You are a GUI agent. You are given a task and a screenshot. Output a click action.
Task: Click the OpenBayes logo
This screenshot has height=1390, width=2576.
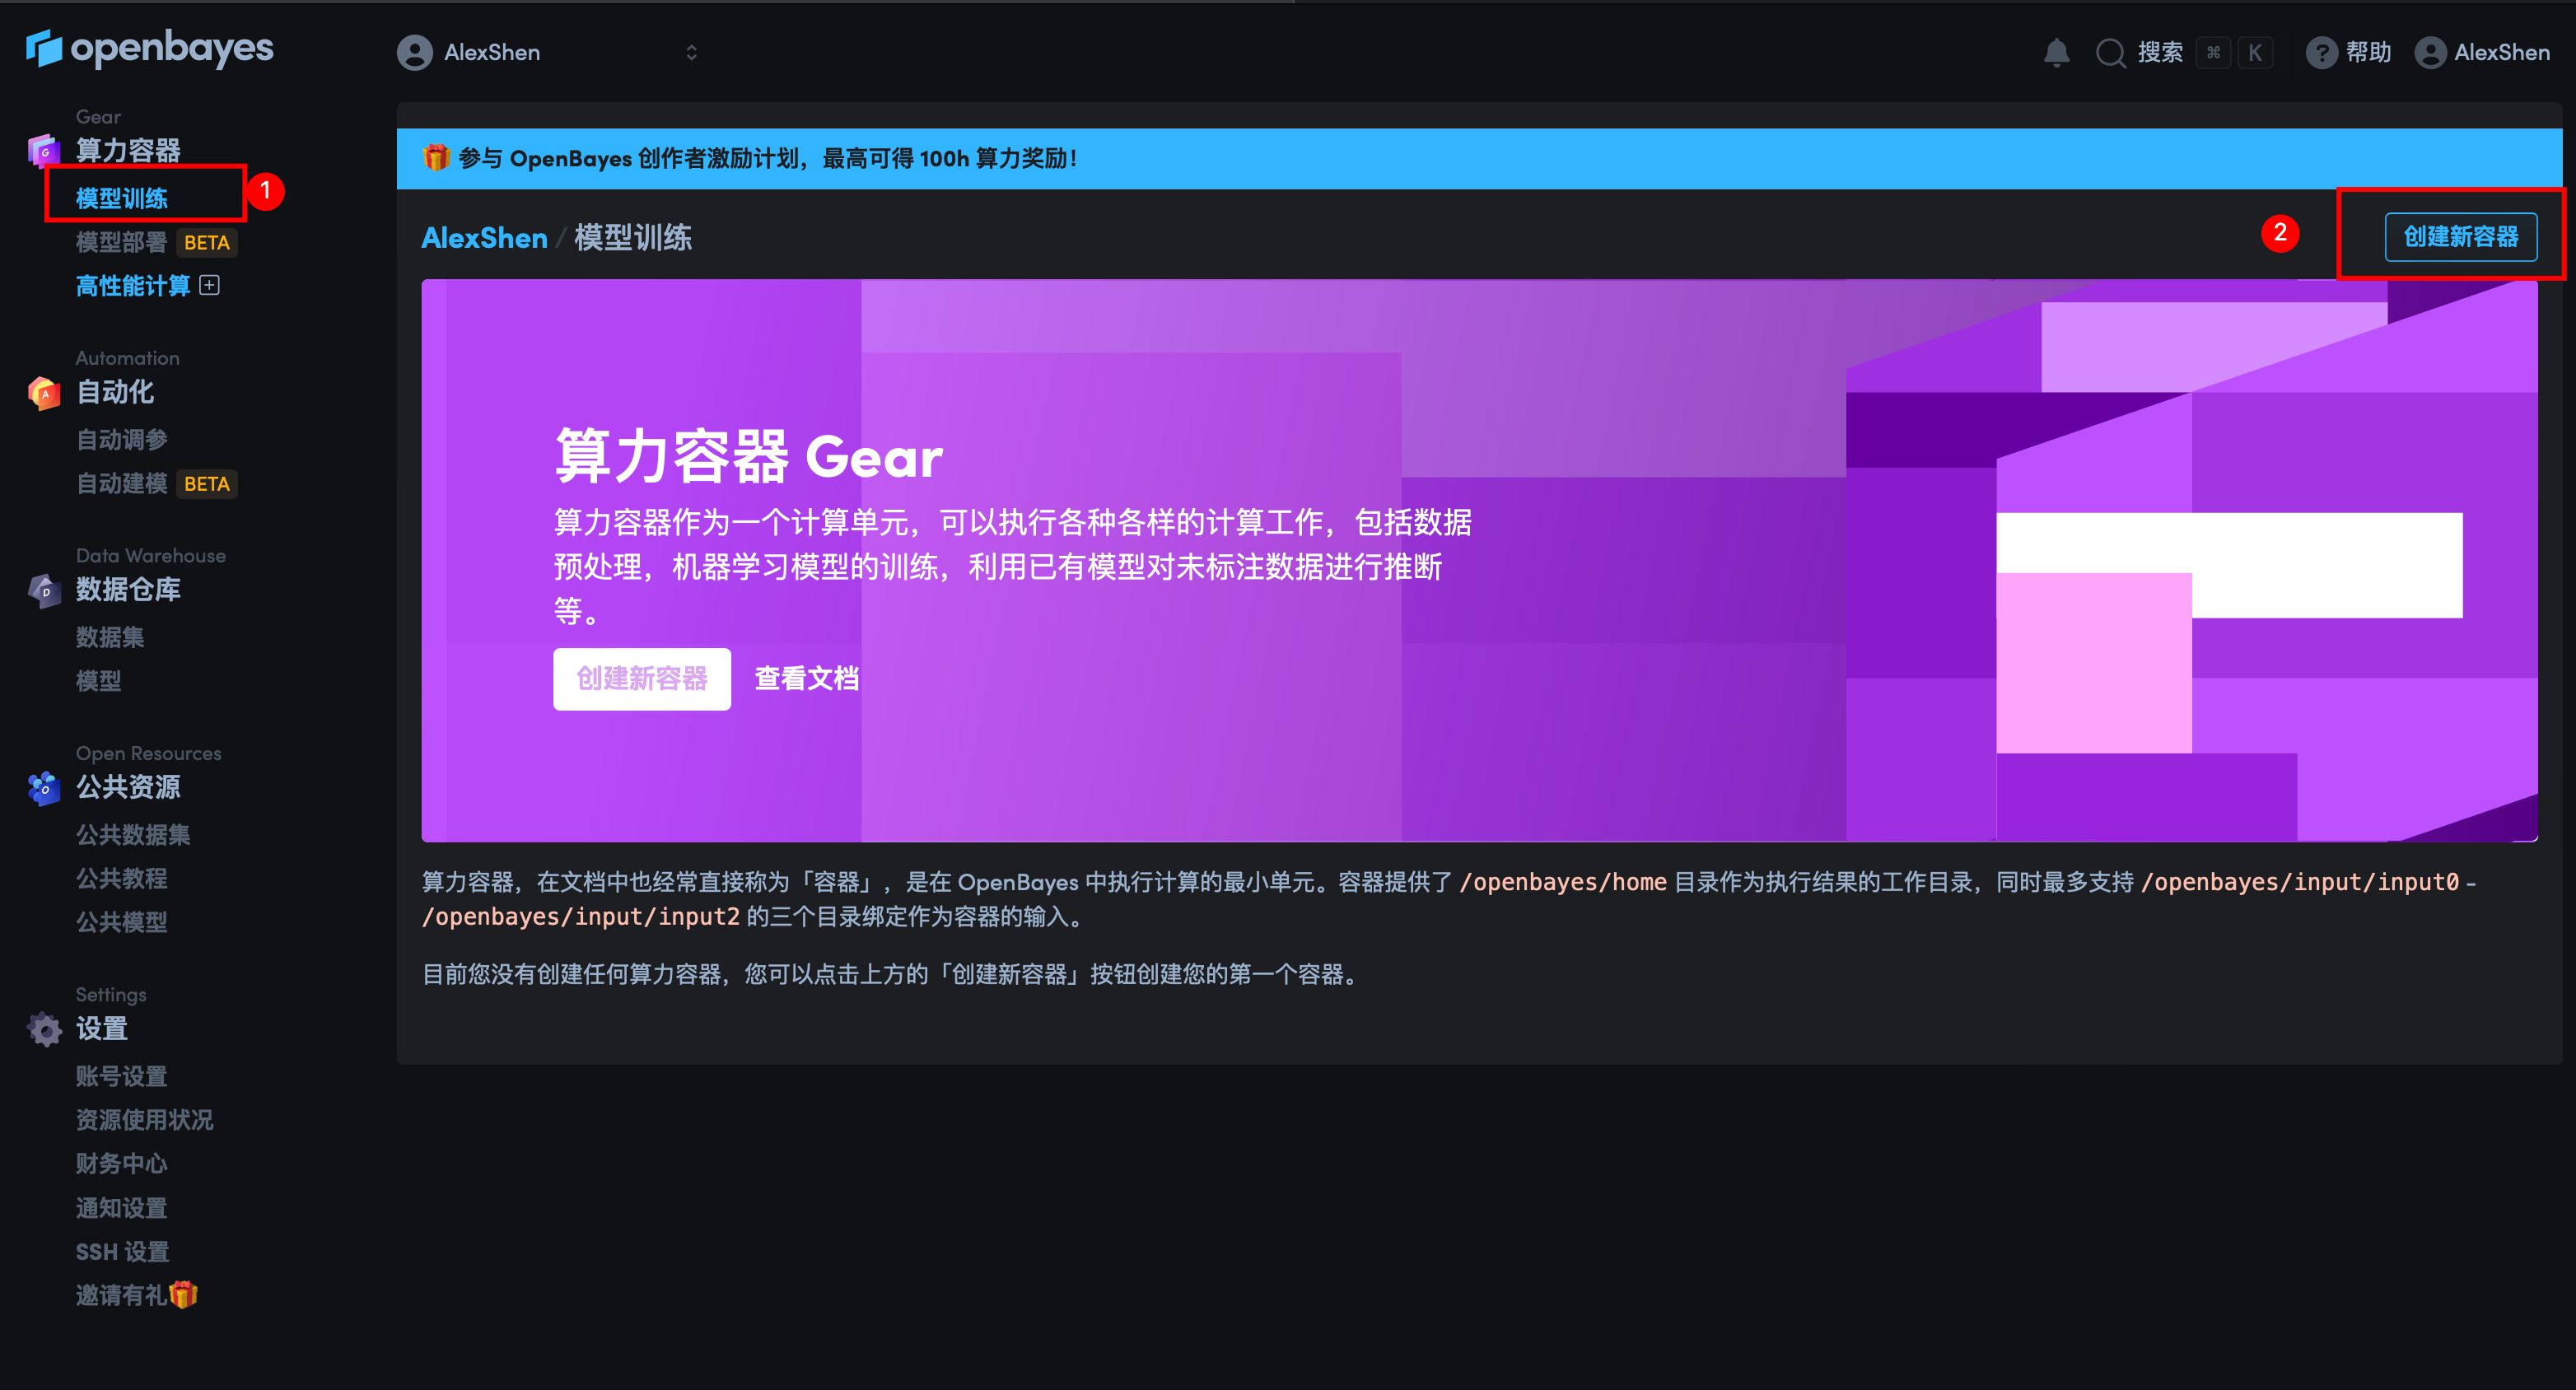click(x=149, y=48)
